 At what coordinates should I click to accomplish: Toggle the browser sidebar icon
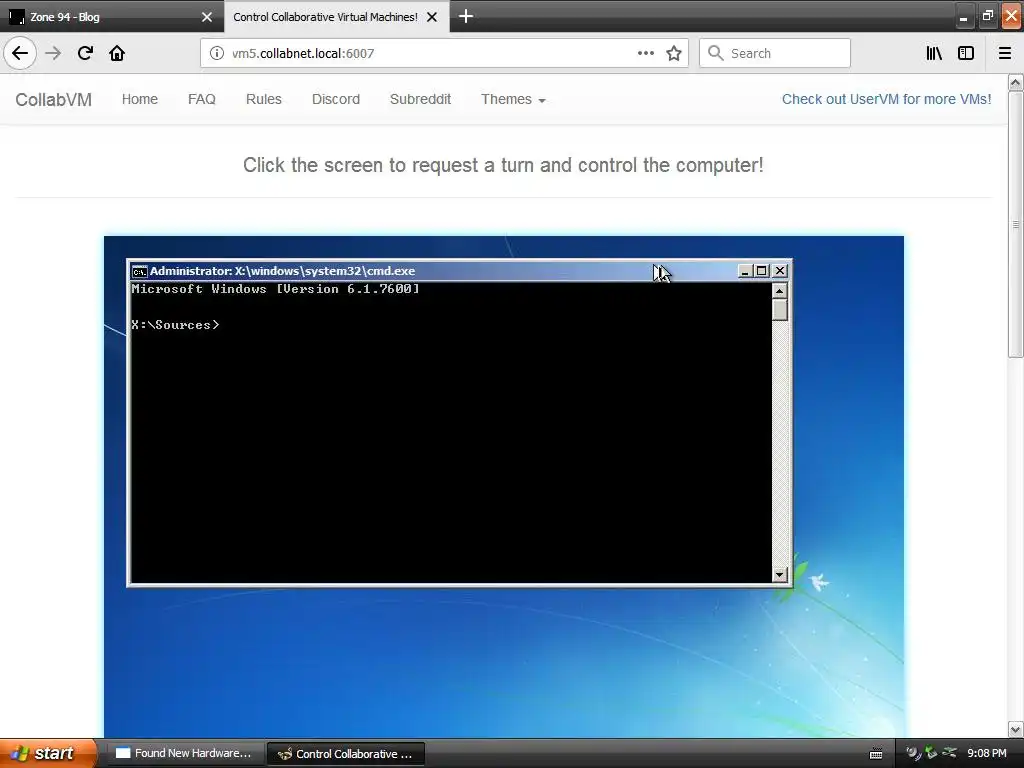966,53
